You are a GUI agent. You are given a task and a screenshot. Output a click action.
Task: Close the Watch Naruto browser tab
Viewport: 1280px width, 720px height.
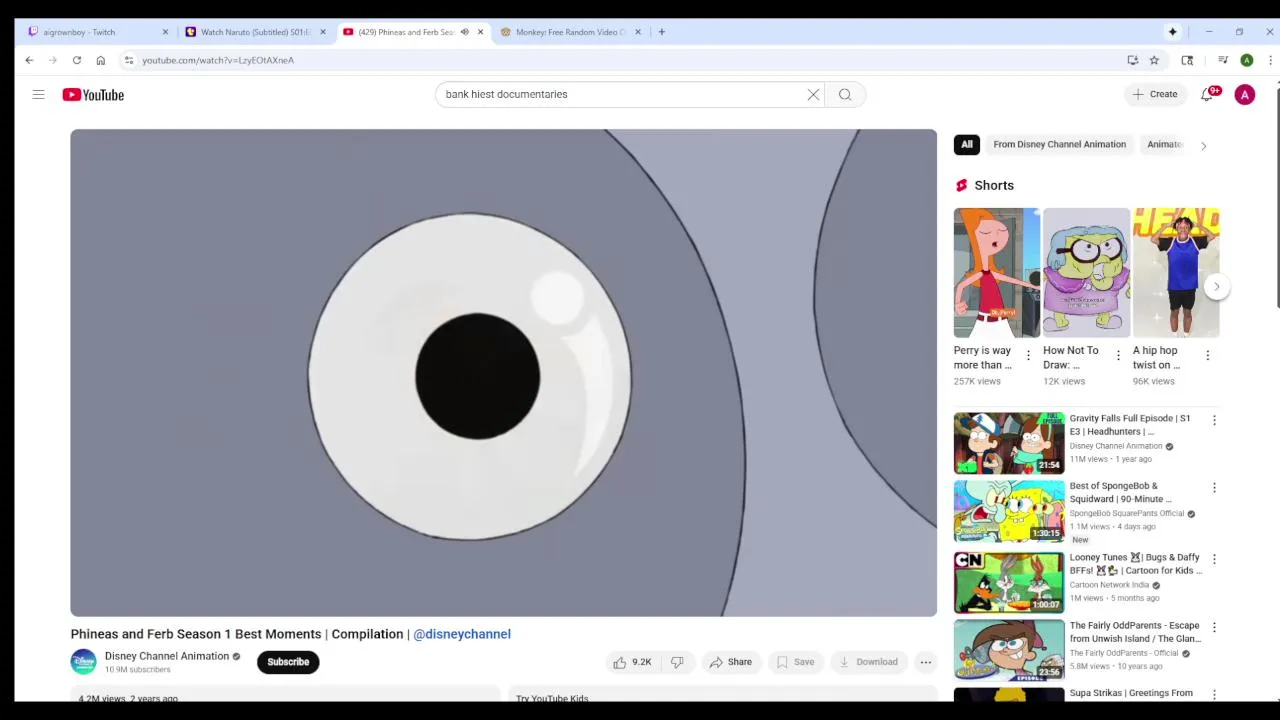coord(322,32)
